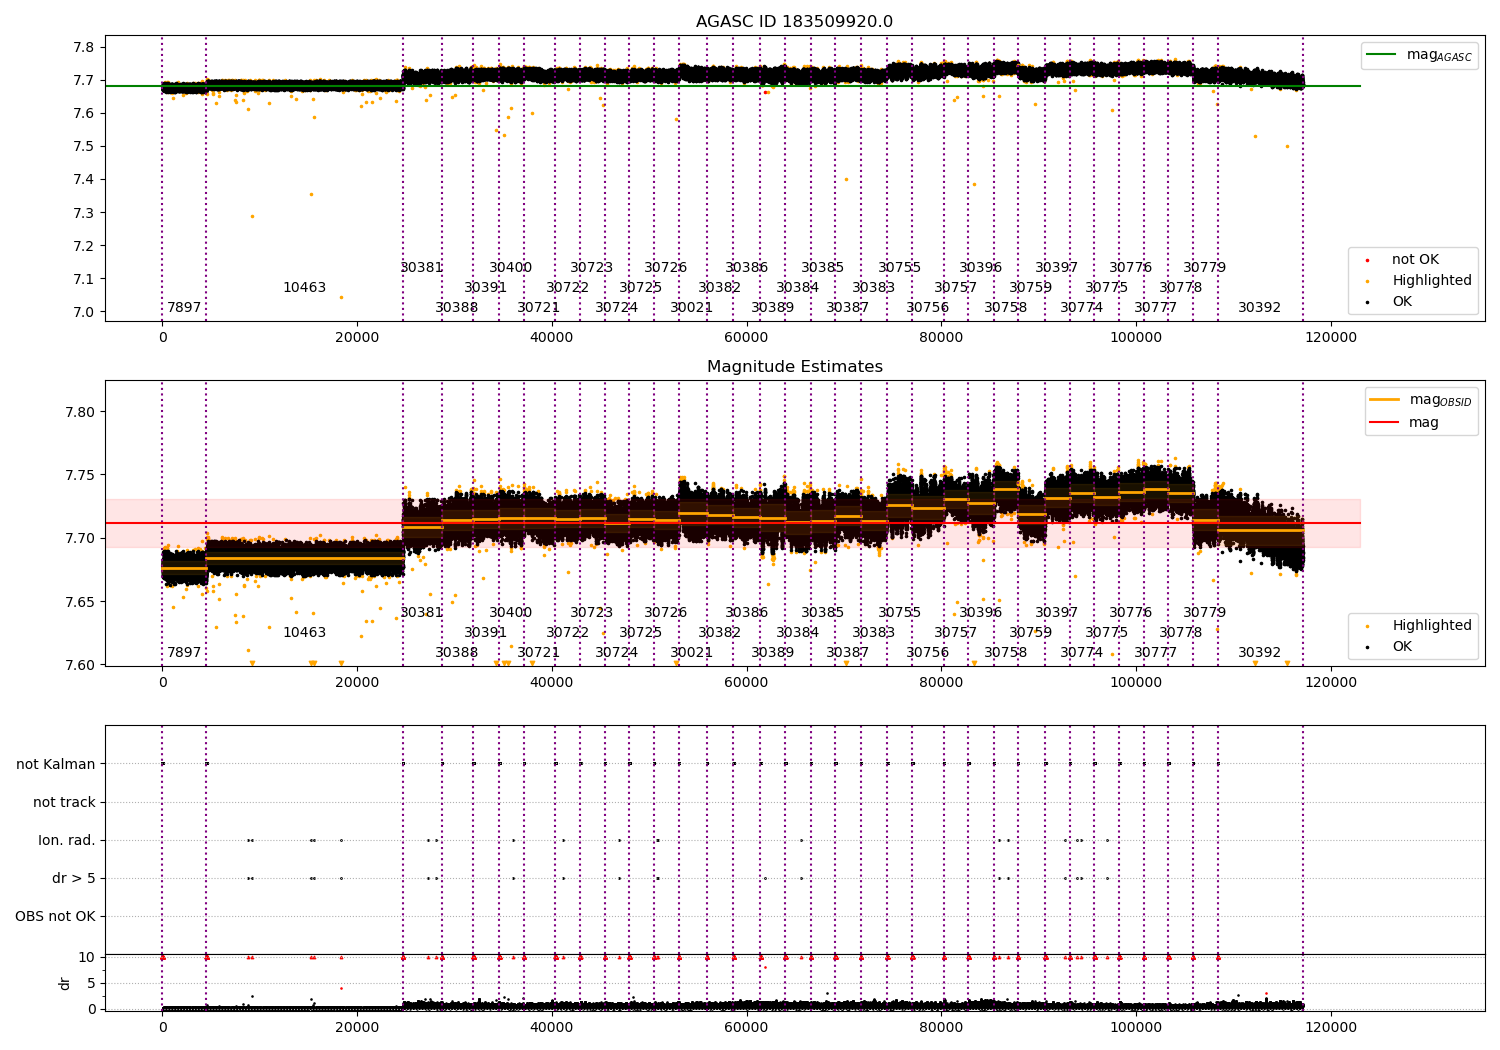Click the 10 tick on dr axis
The width and height of the screenshot is (1500, 1050).
tap(87, 958)
